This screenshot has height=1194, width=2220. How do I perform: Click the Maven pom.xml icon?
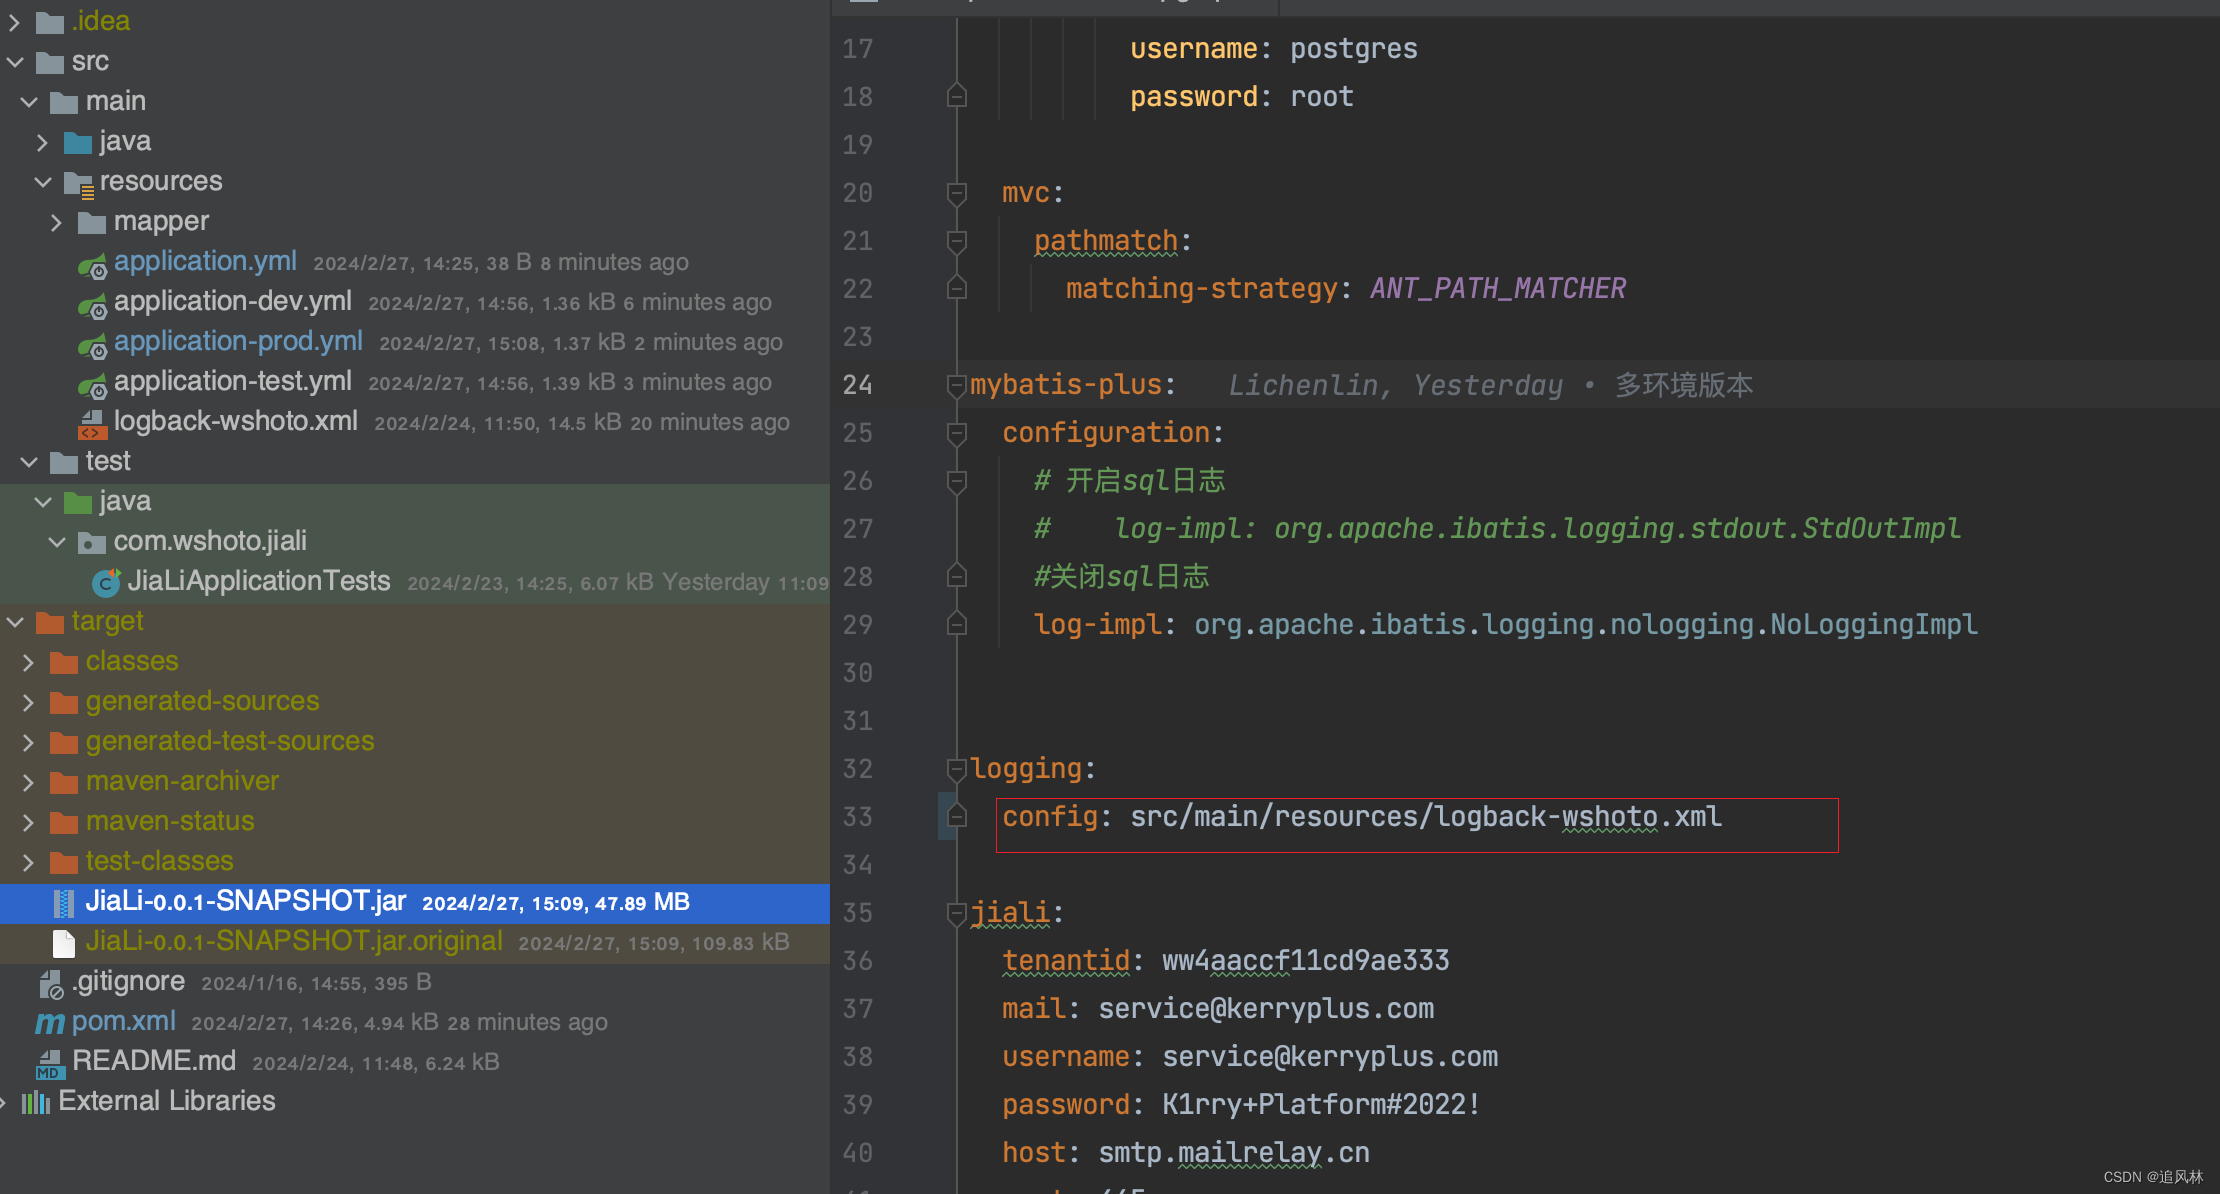click(x=50, y=1023)
